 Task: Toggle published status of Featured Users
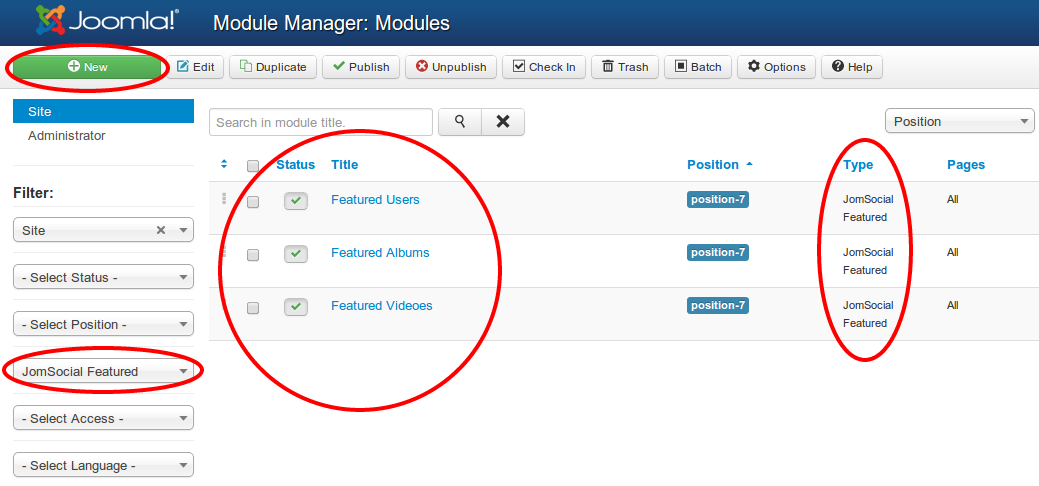(296, 201)
